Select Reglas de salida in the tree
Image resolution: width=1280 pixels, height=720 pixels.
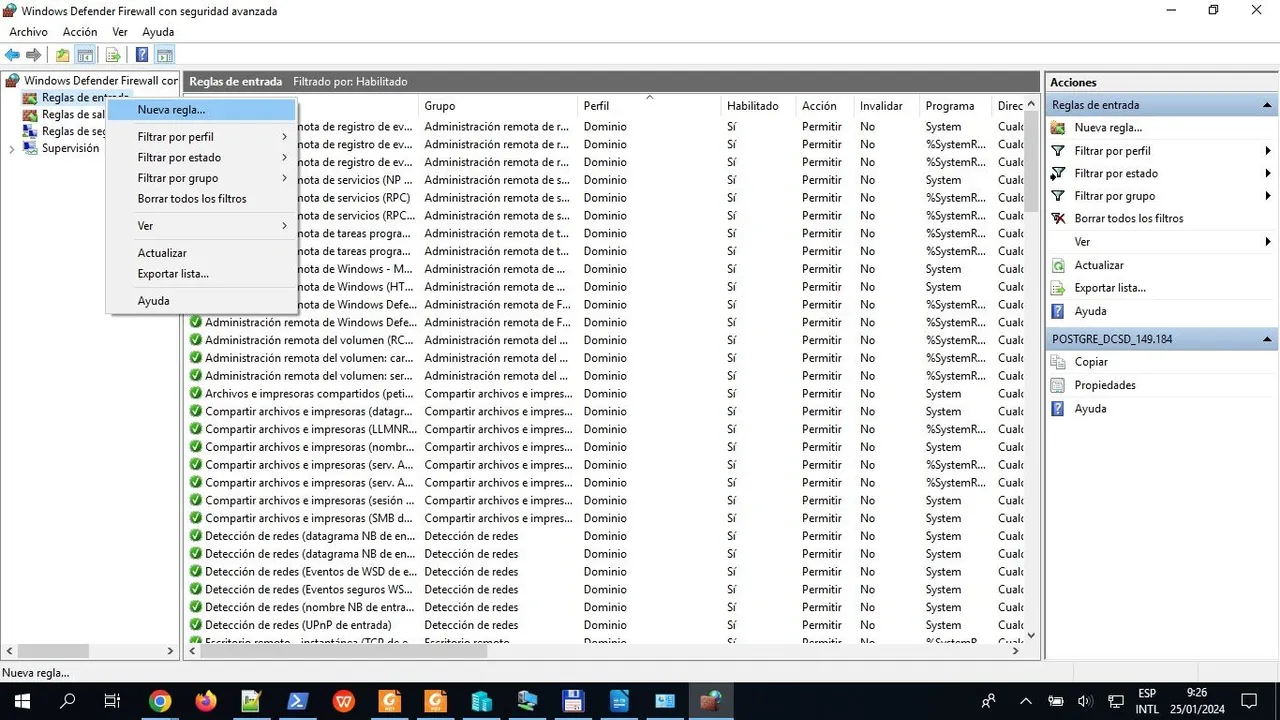73,114
